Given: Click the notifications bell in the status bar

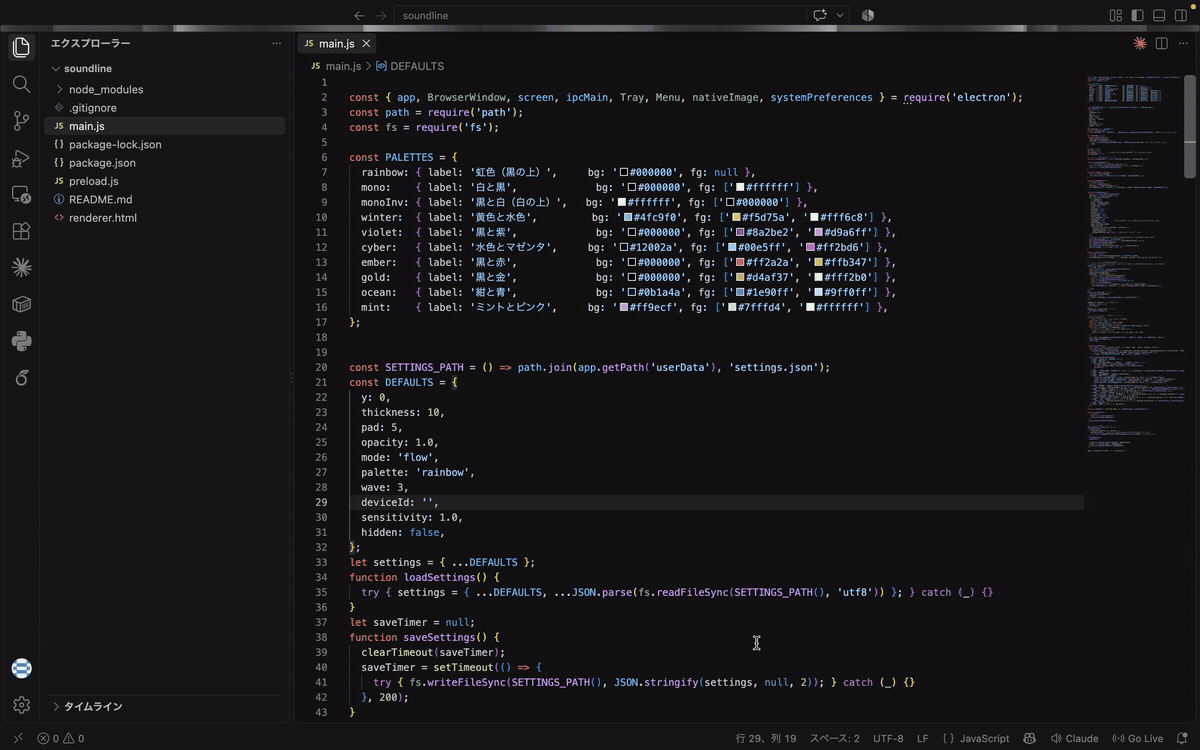Looking at the screenshot, I should [1182, 739].
